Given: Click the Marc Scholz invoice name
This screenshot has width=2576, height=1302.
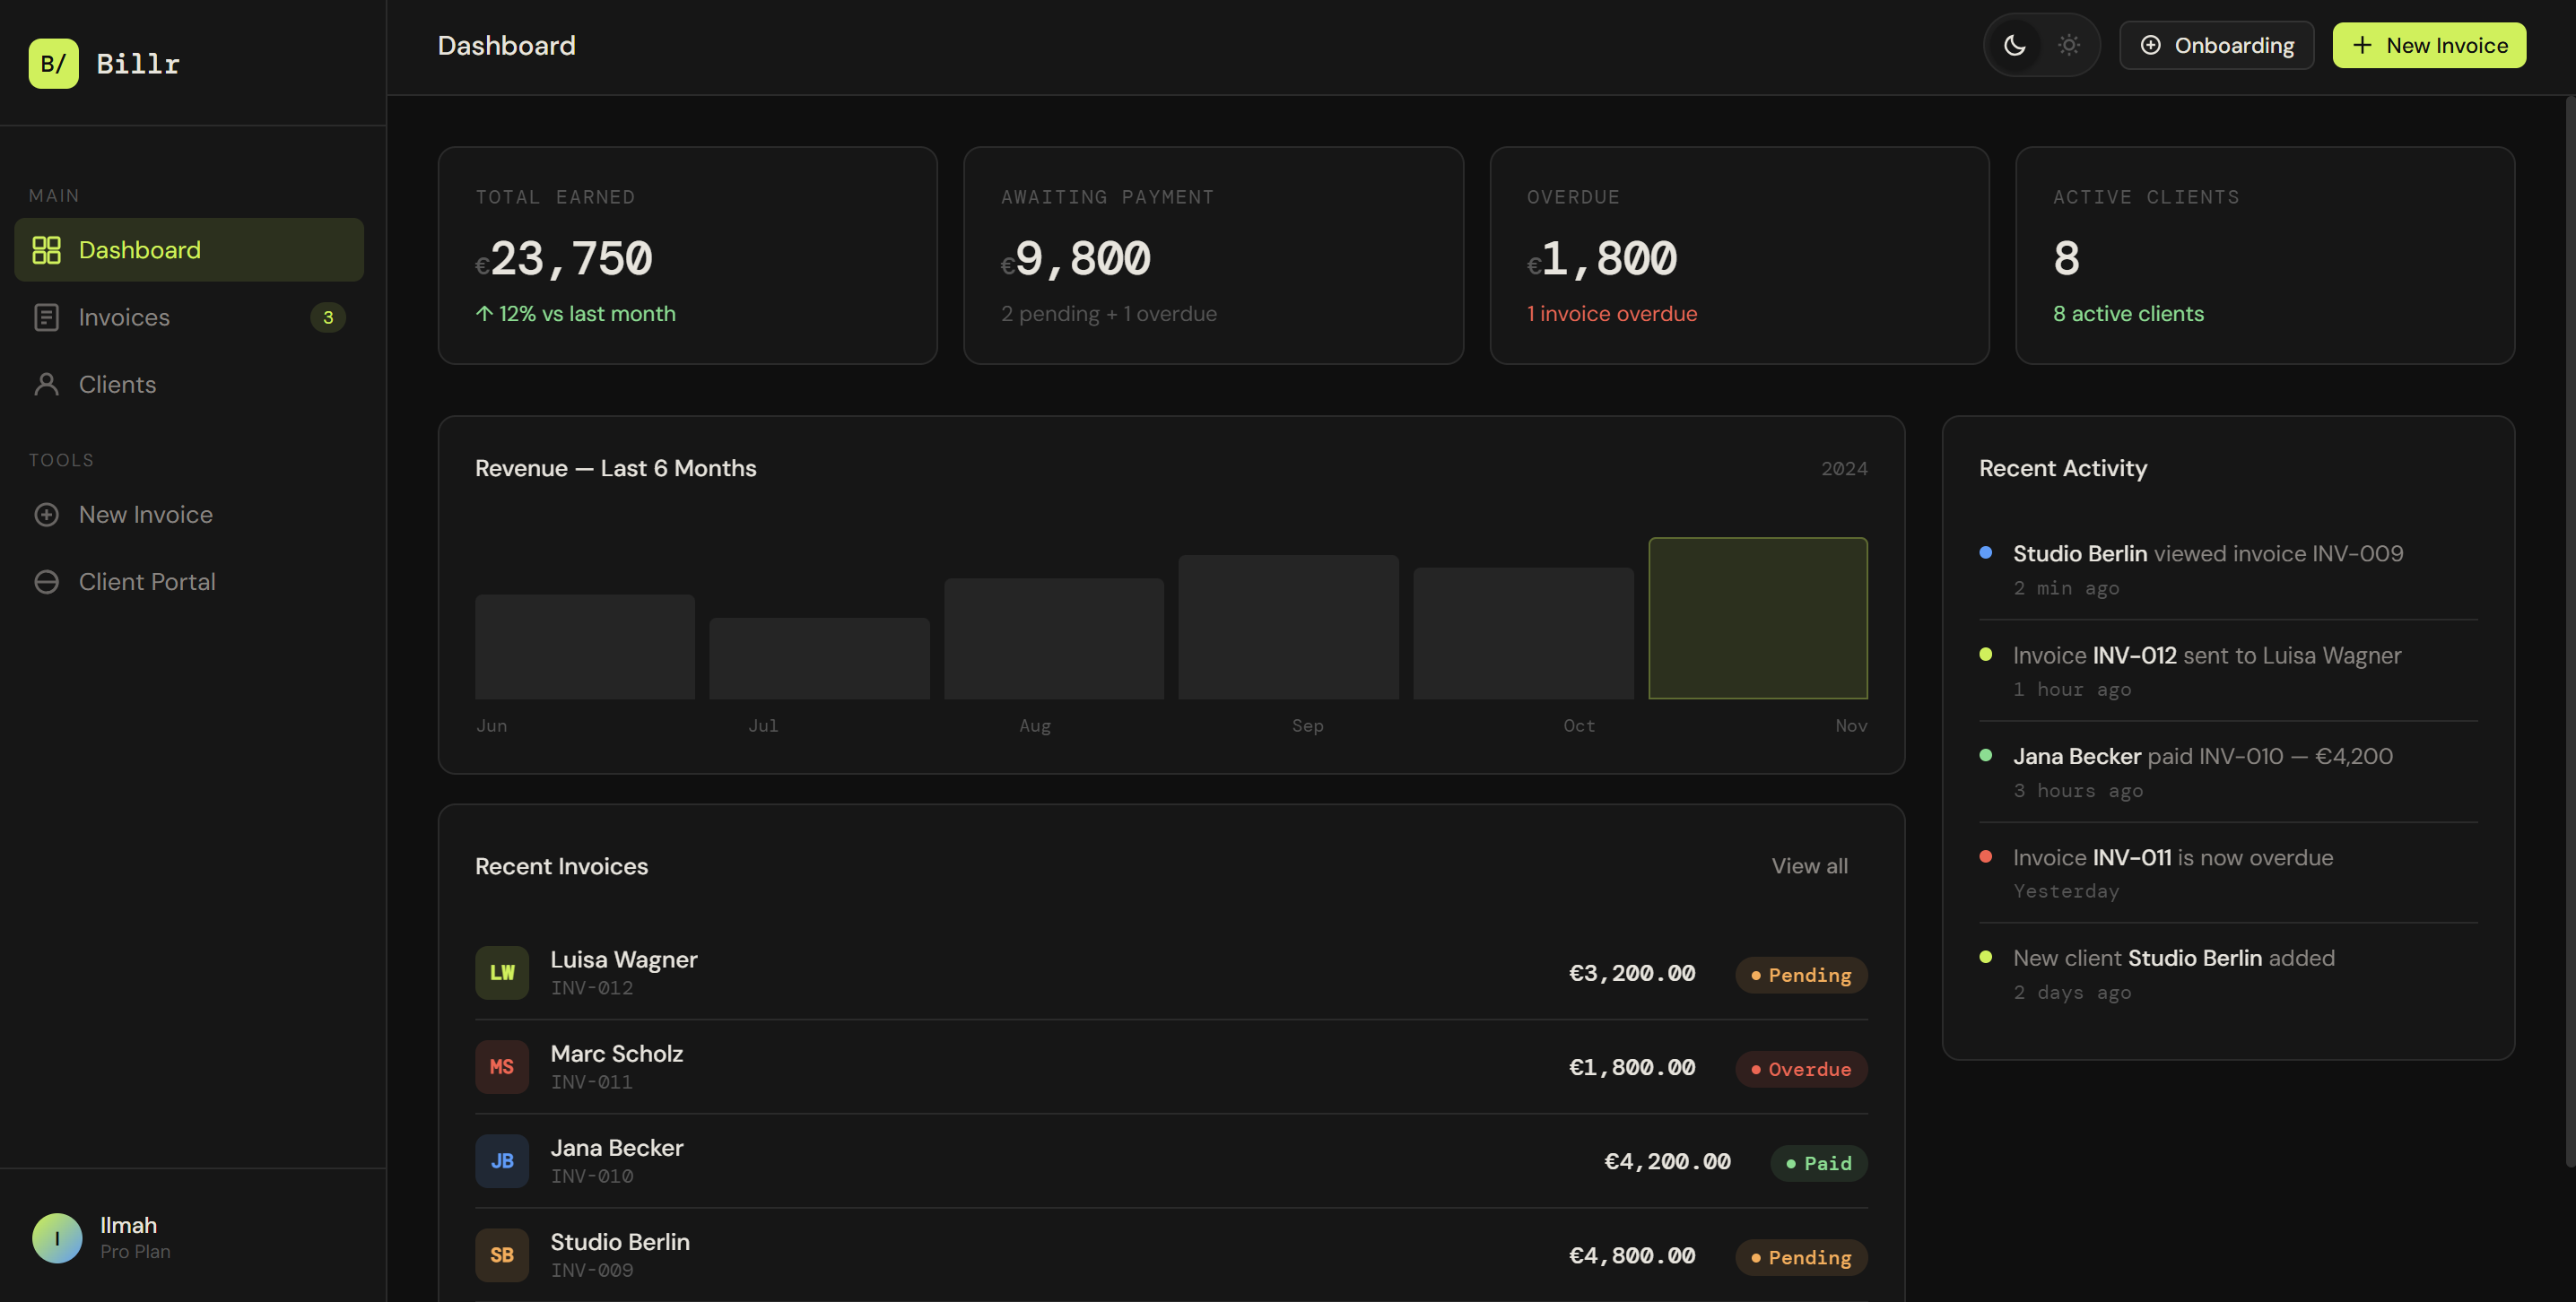Looking at the screenshot, I should [x=617, y=1053].
